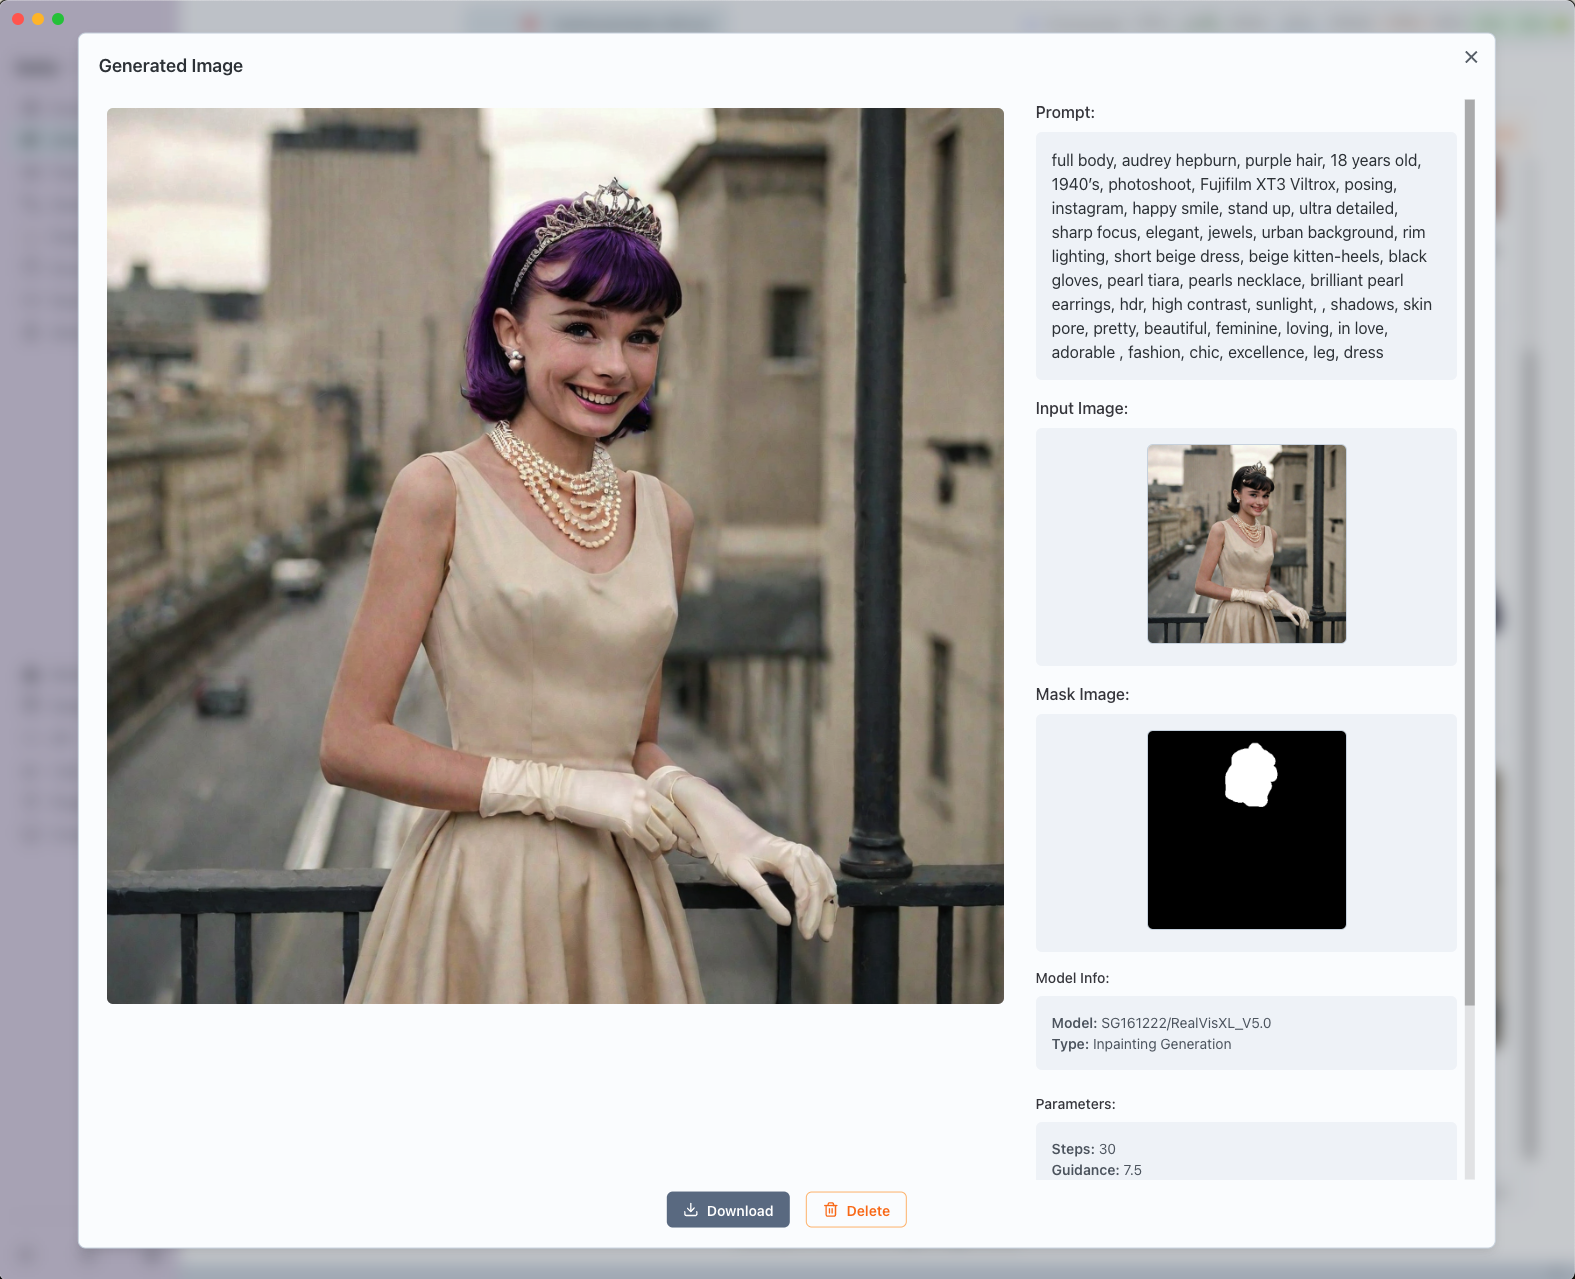Click the Inpainting Generation type text

(1161, 1044)
